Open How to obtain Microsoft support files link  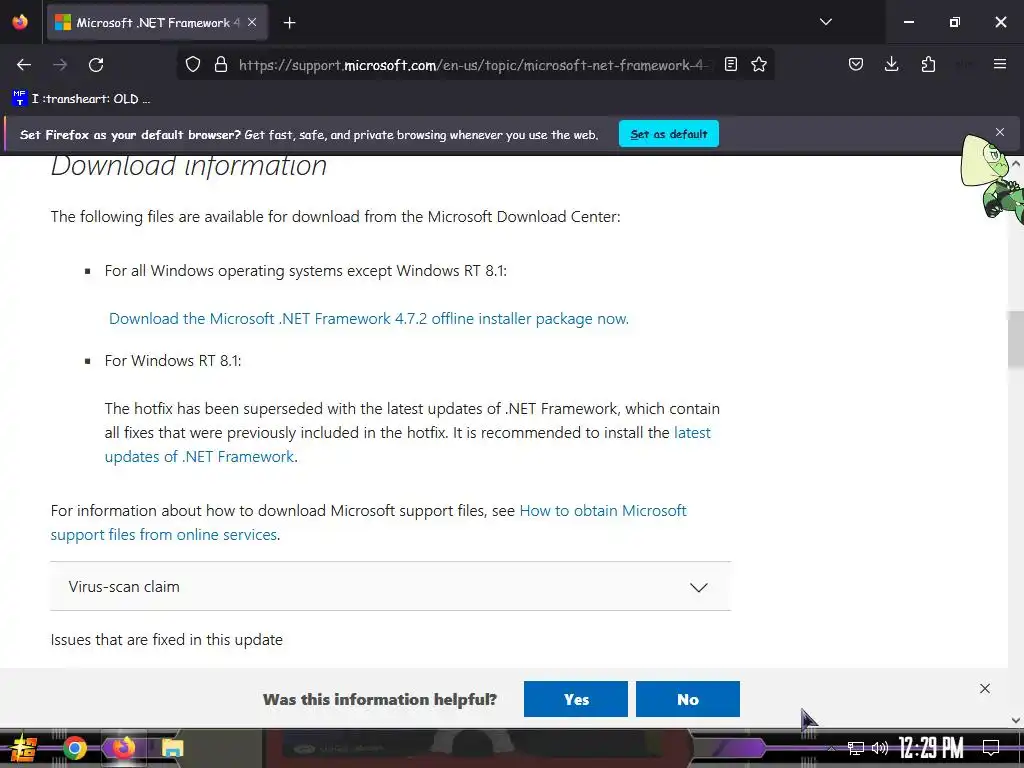tap(368, 522)
